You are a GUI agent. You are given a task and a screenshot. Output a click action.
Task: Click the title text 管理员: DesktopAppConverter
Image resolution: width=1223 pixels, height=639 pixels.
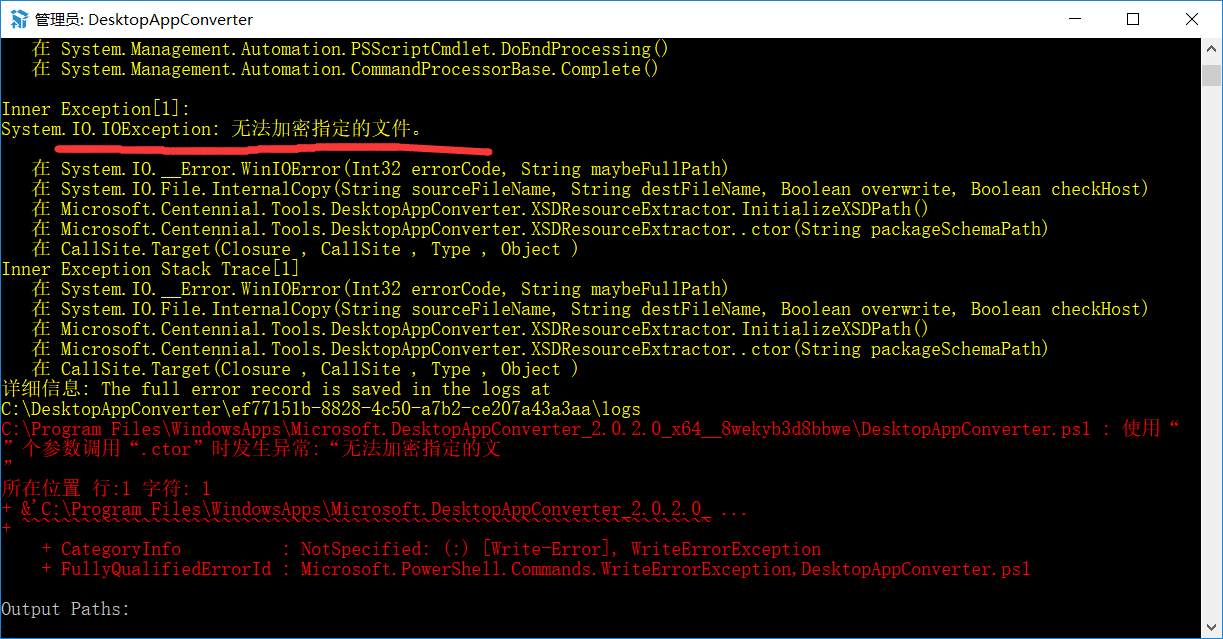(144, 20)
